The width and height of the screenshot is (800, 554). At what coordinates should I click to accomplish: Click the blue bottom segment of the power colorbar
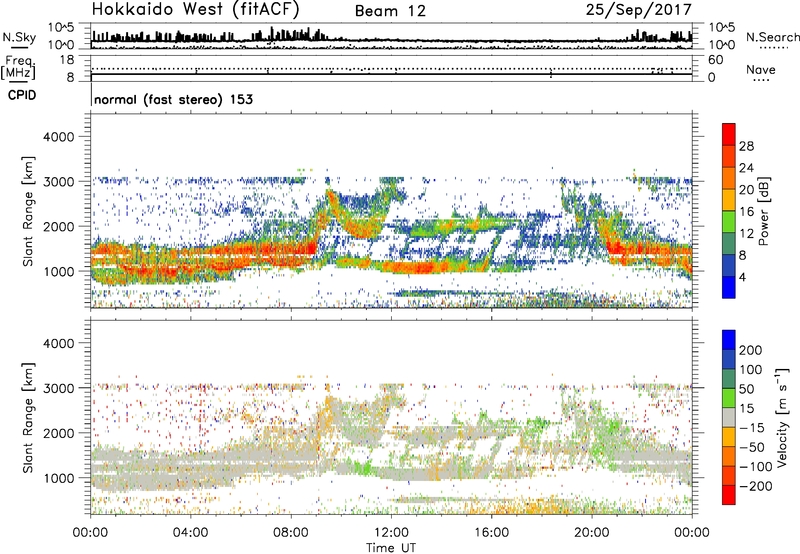[x=729, y=287]
